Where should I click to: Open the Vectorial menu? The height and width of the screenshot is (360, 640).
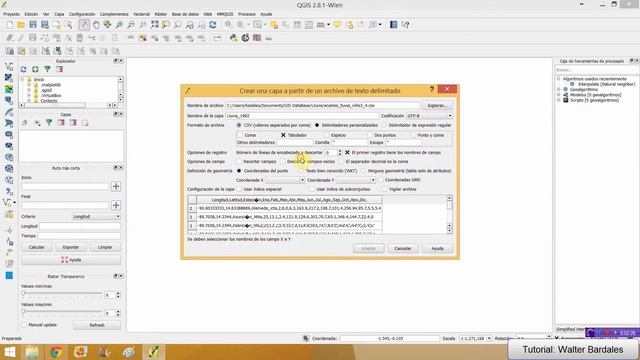[141, 14]
